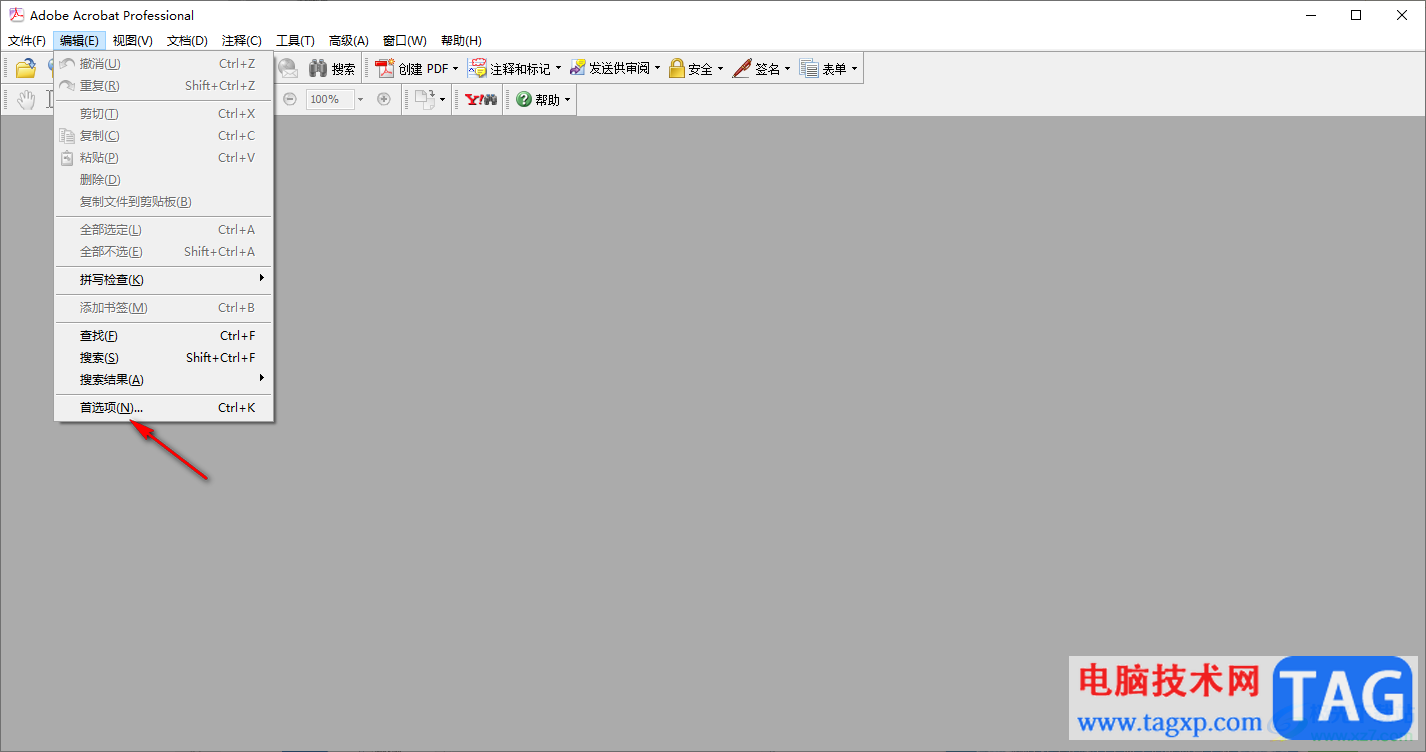Open the Advanced (高级) menu
Viewport: 1426px width, 752px height.
349,41
